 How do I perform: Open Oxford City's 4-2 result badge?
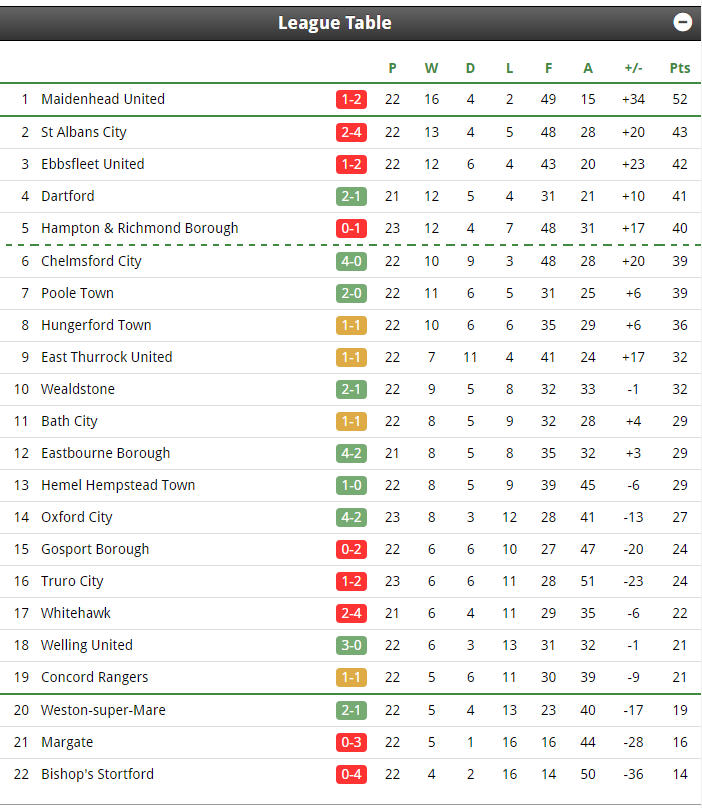pyautogui.click(x=351, y=517)
